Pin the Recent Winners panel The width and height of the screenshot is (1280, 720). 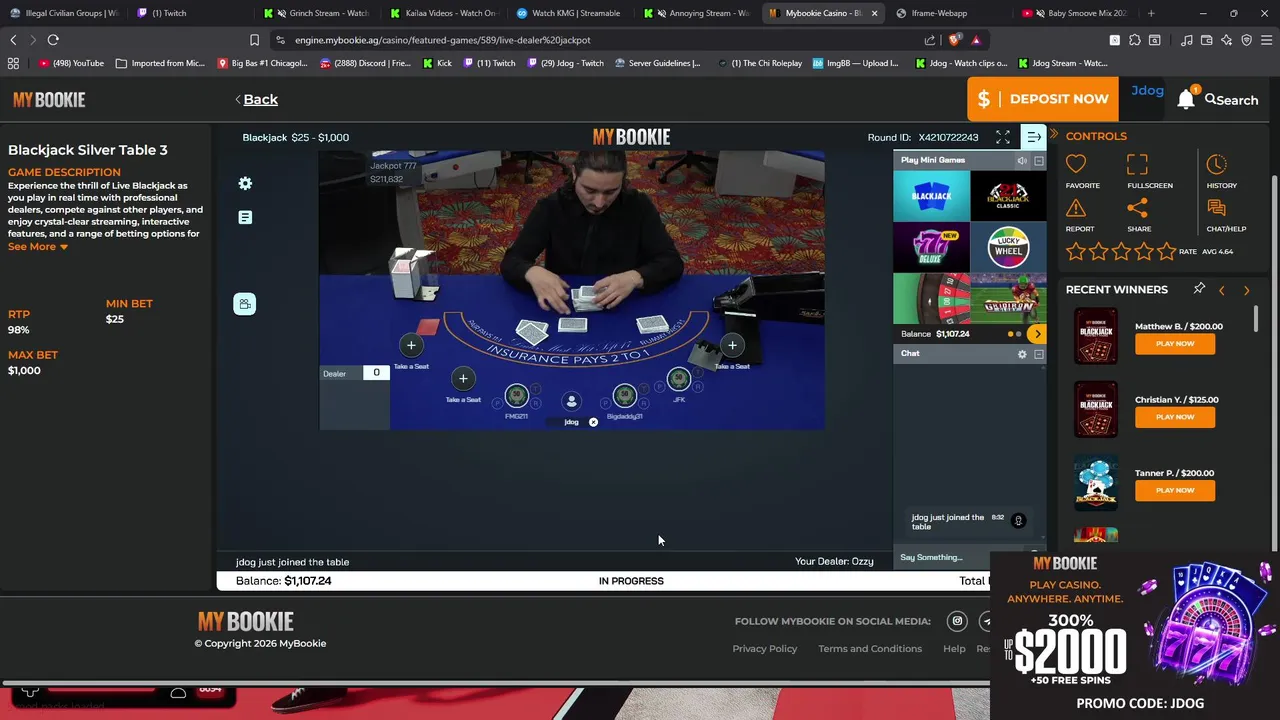[x=1199, y=289]
